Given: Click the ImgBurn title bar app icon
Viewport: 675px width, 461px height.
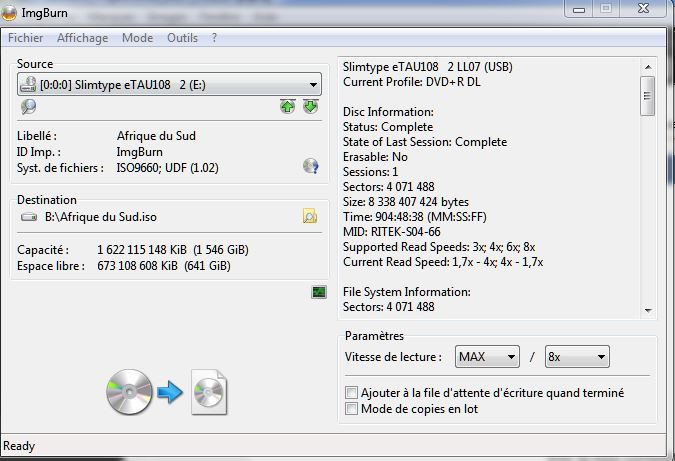Looking at the screenshot, I should tap(9, 13).
